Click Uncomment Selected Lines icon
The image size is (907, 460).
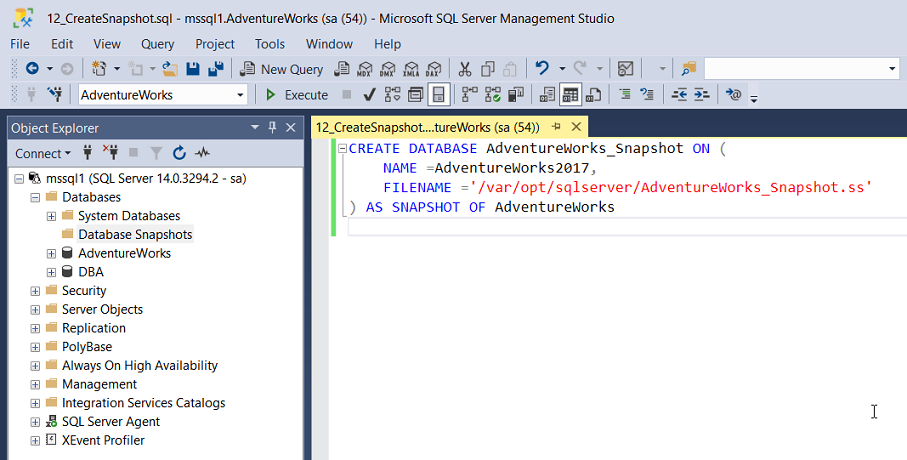tap(647, 94)
